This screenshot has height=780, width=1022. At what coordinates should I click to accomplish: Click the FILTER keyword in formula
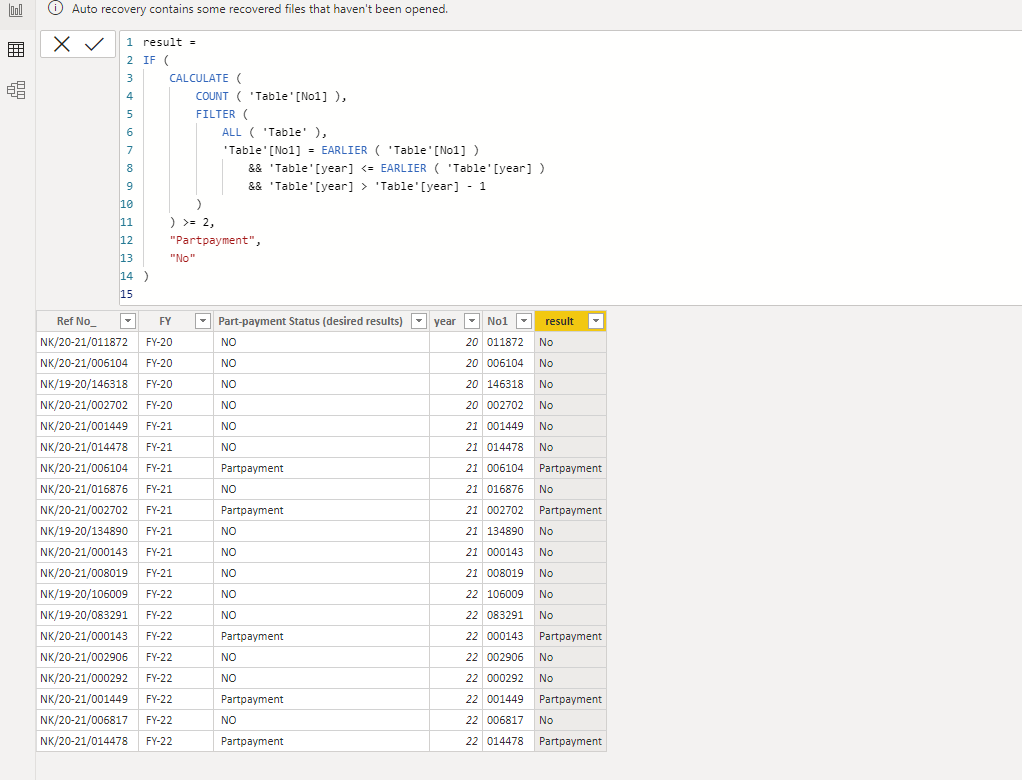[215, 114]
